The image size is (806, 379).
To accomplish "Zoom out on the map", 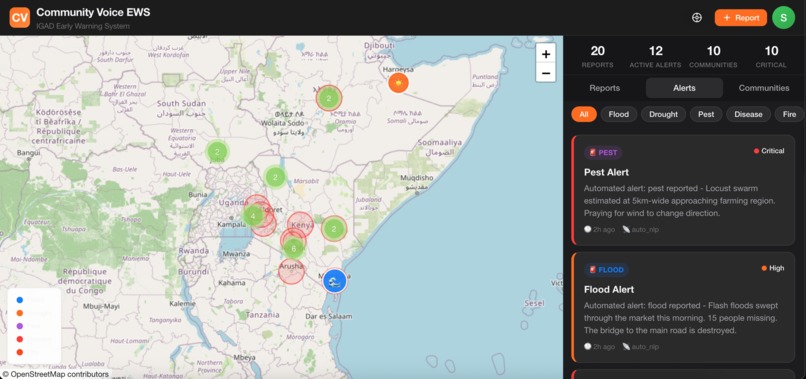I will [545, 73].
